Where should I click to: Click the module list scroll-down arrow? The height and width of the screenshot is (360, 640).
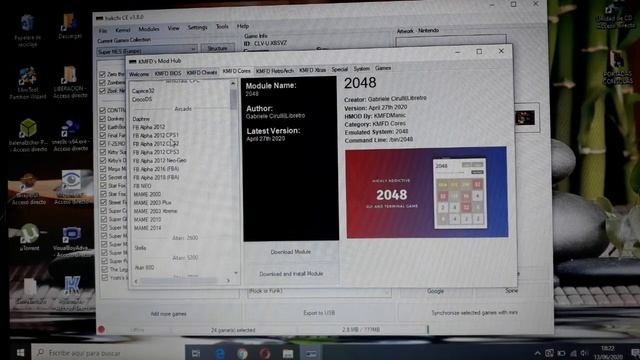[236, 273]
